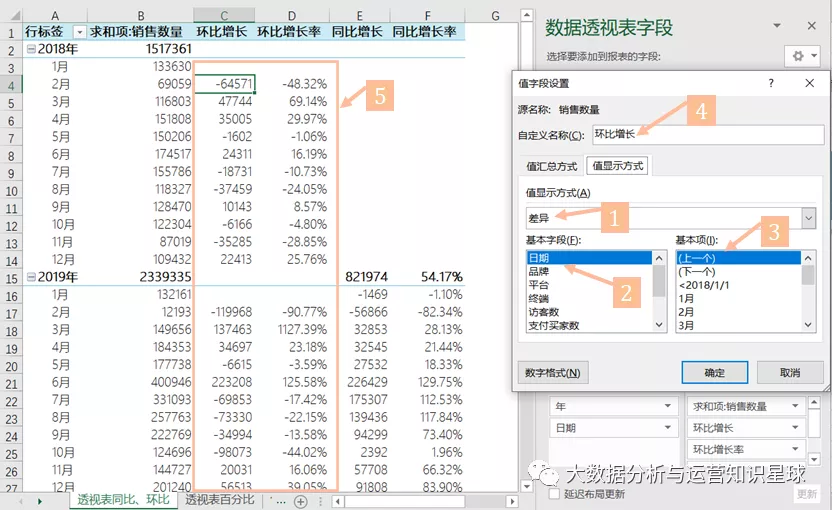Open the 求和项:销售数量 value field dropdown

point(795,406)
